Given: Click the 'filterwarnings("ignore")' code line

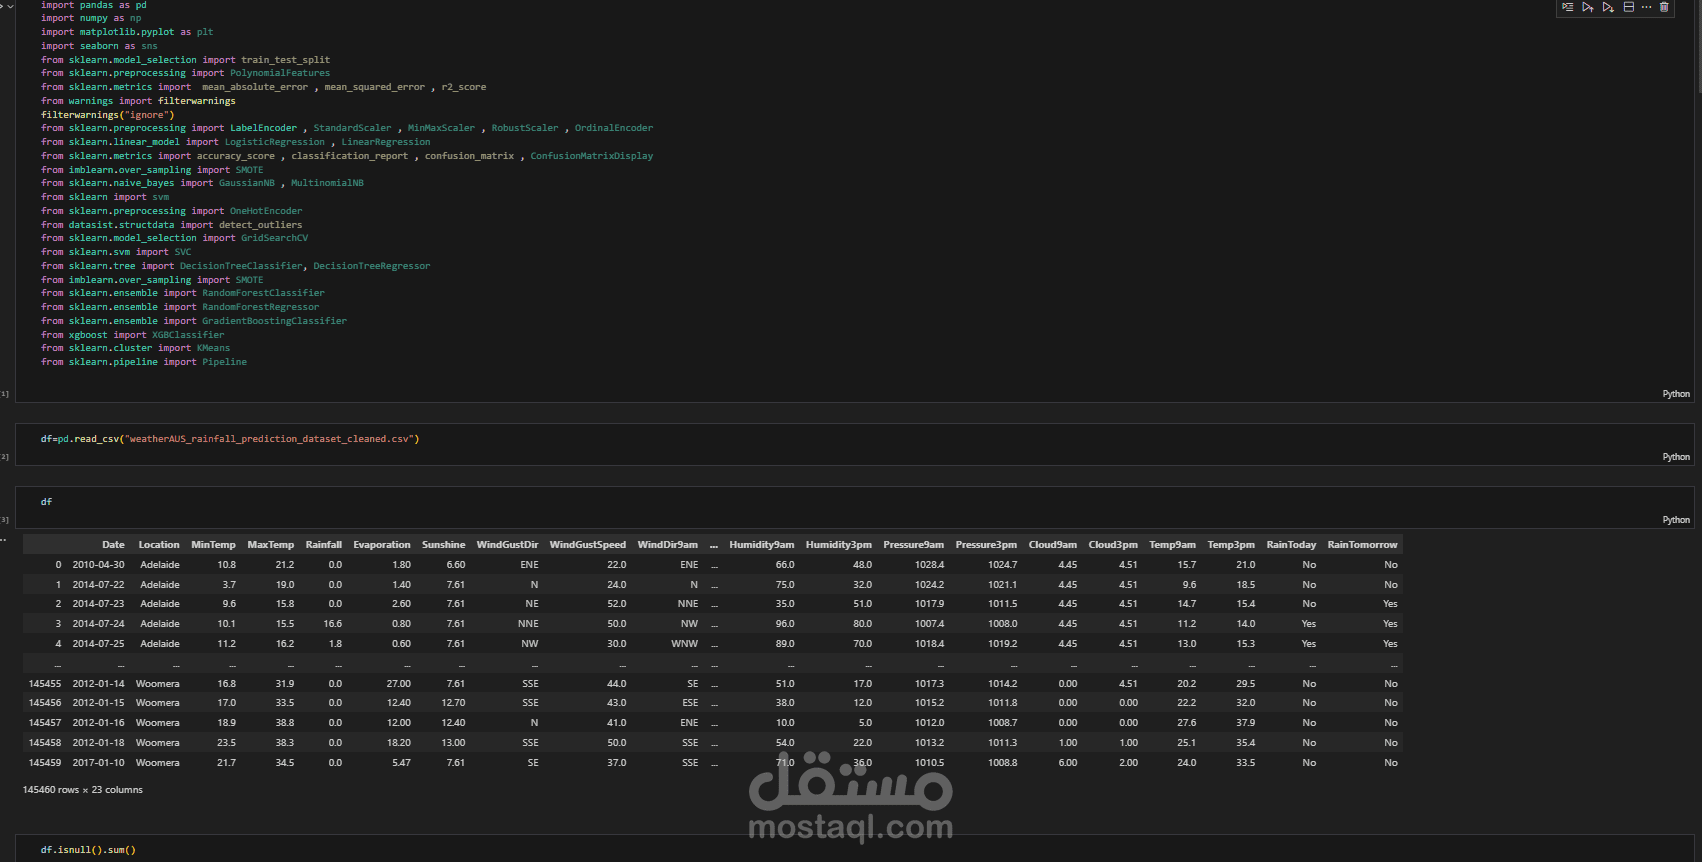Looking at the screenshot, I should (x=108, y=115).
